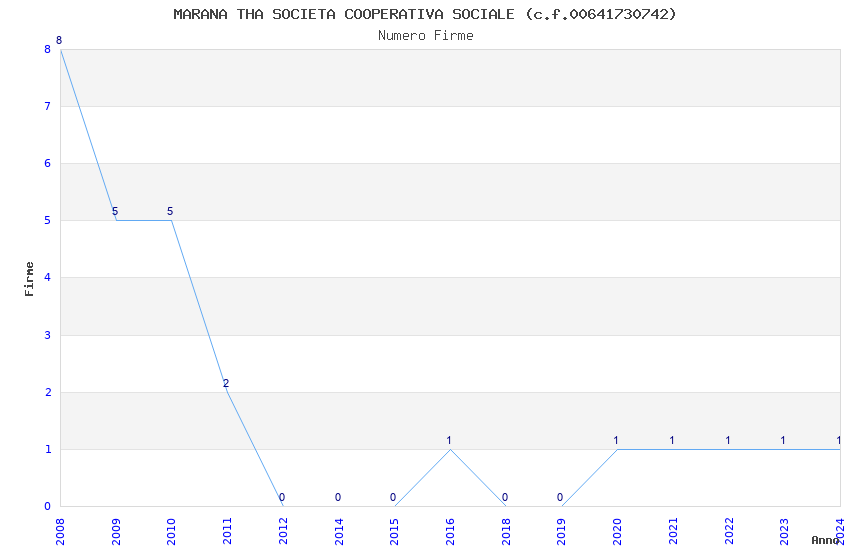The image size is (850, 550).
Task: Click the 0 data label above 2019
Action: coord(560,497)
